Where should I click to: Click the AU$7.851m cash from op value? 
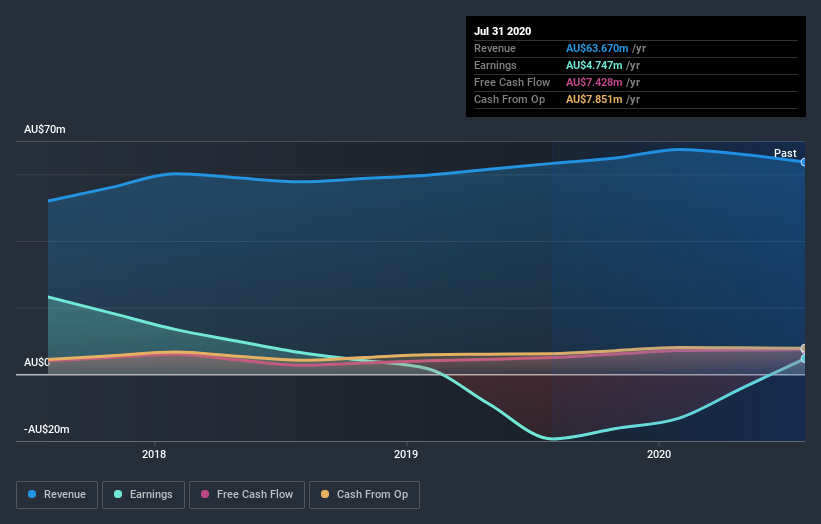point(594,99)
